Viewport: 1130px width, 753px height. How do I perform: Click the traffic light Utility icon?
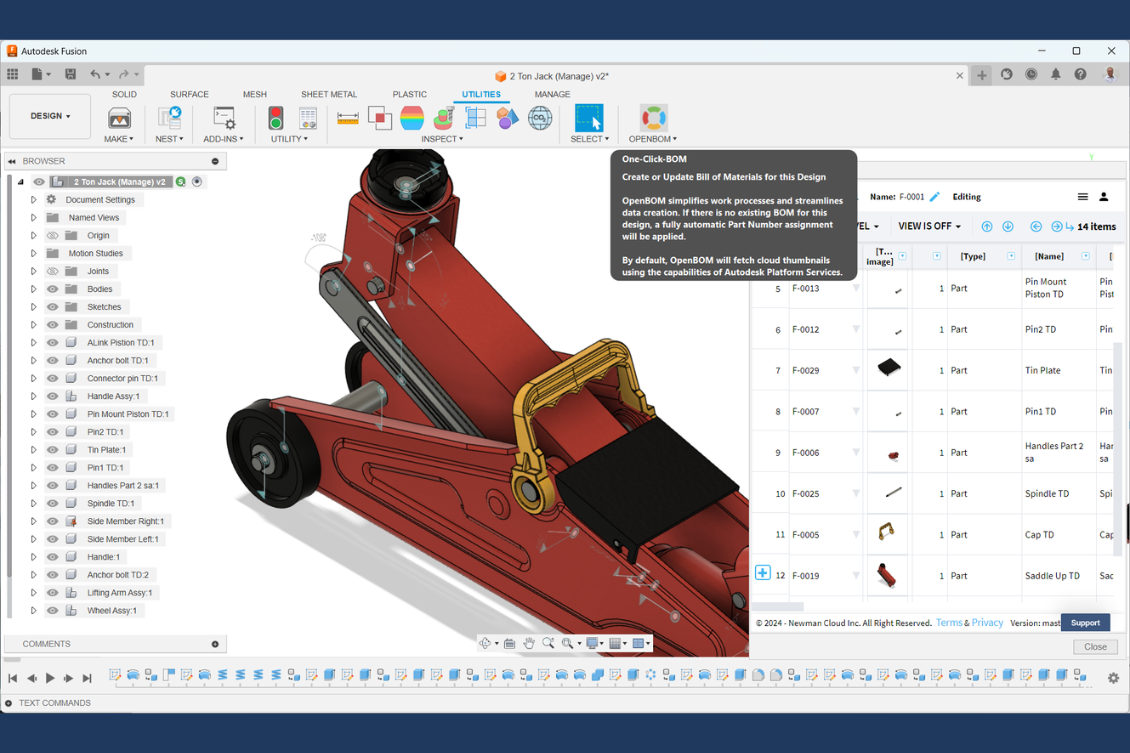tap(275, 118)
